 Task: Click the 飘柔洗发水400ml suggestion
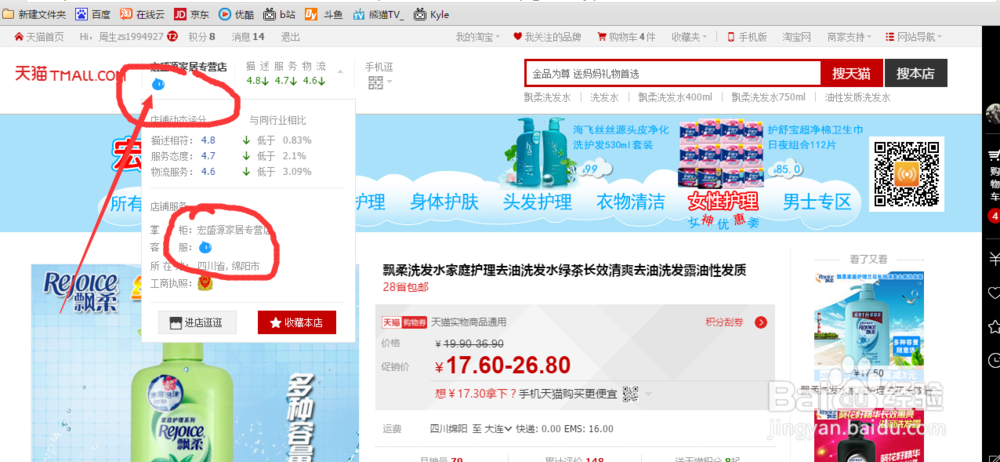pyautogui.click(x=675, y=98)
